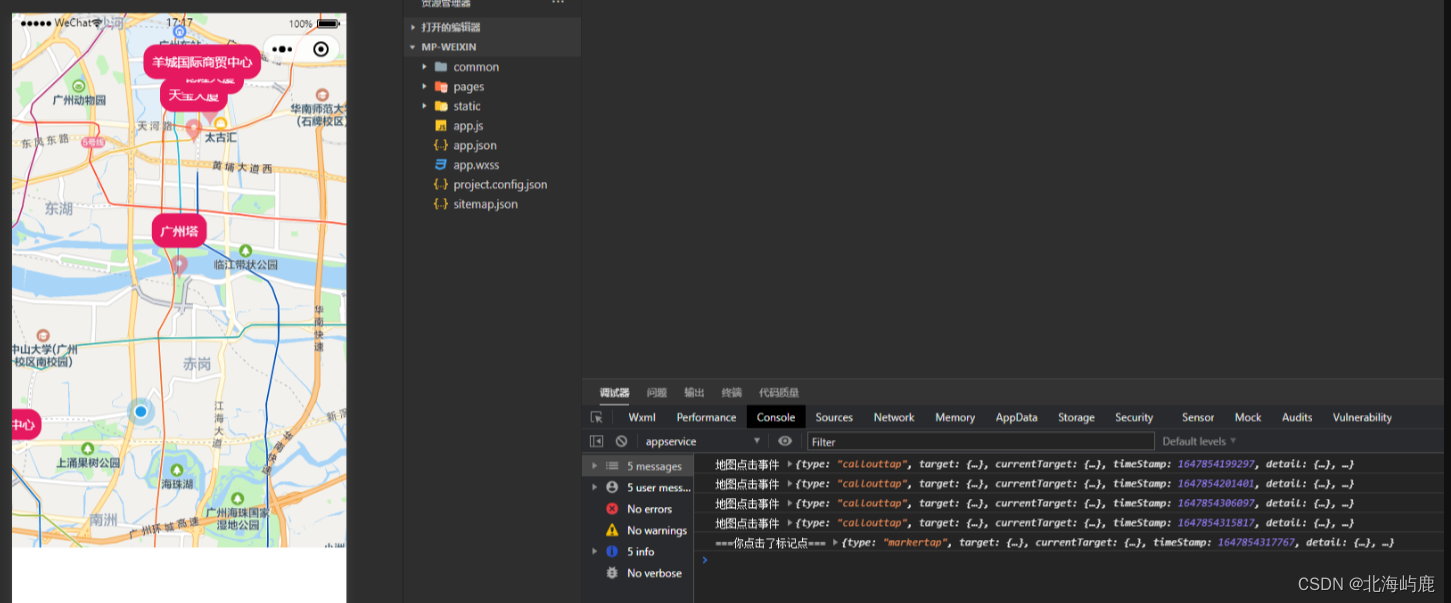The image size is (1451, 603).
Task: Click the console prompt input line
Action: coord(1072,560)
